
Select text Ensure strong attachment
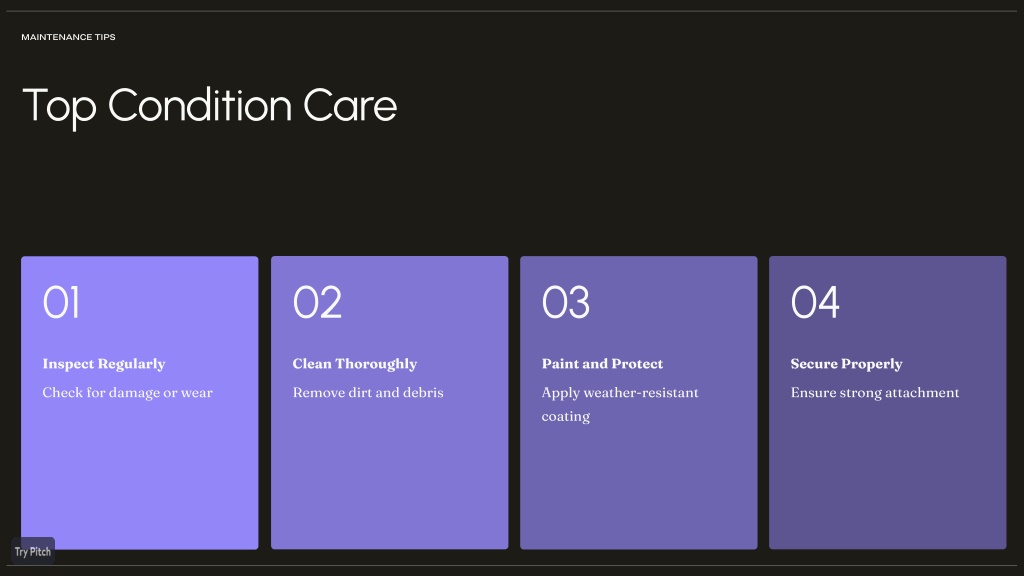(x=875, y=392)
